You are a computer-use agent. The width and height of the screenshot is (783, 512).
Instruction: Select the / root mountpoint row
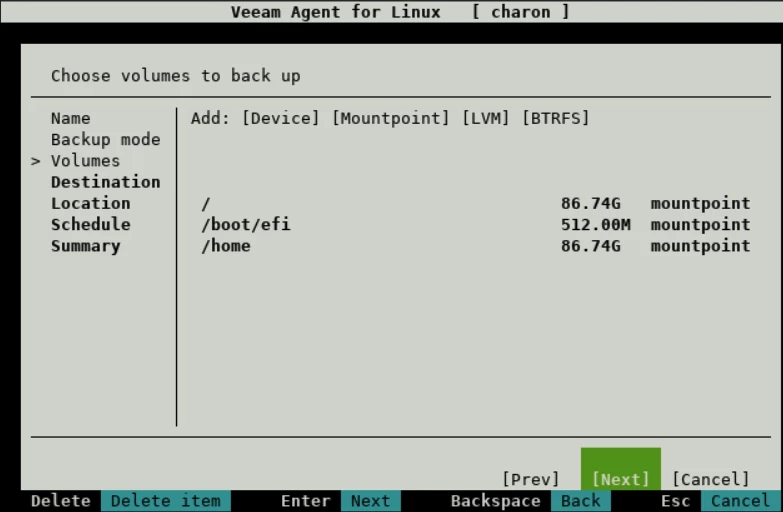pyautogui.click(x=475, y=203)
